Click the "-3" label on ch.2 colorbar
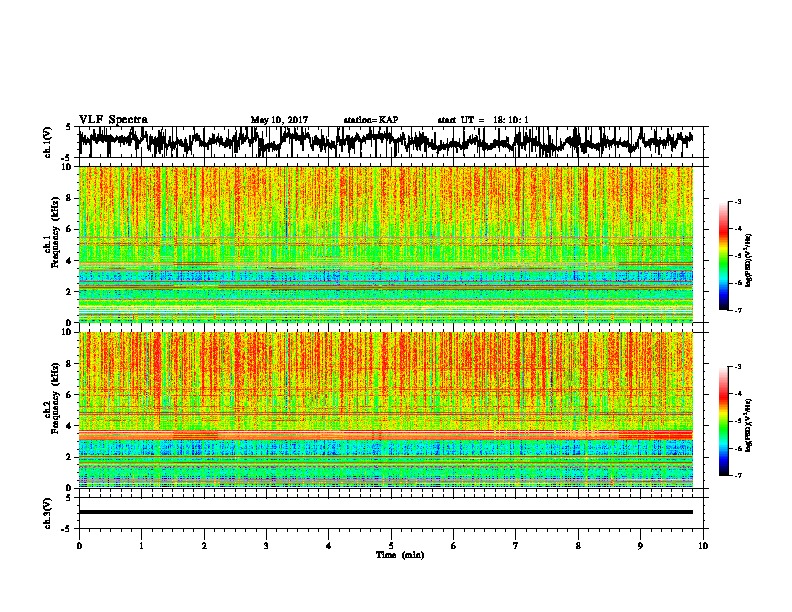This screenshot has height=612, width=792. (737, 367)
